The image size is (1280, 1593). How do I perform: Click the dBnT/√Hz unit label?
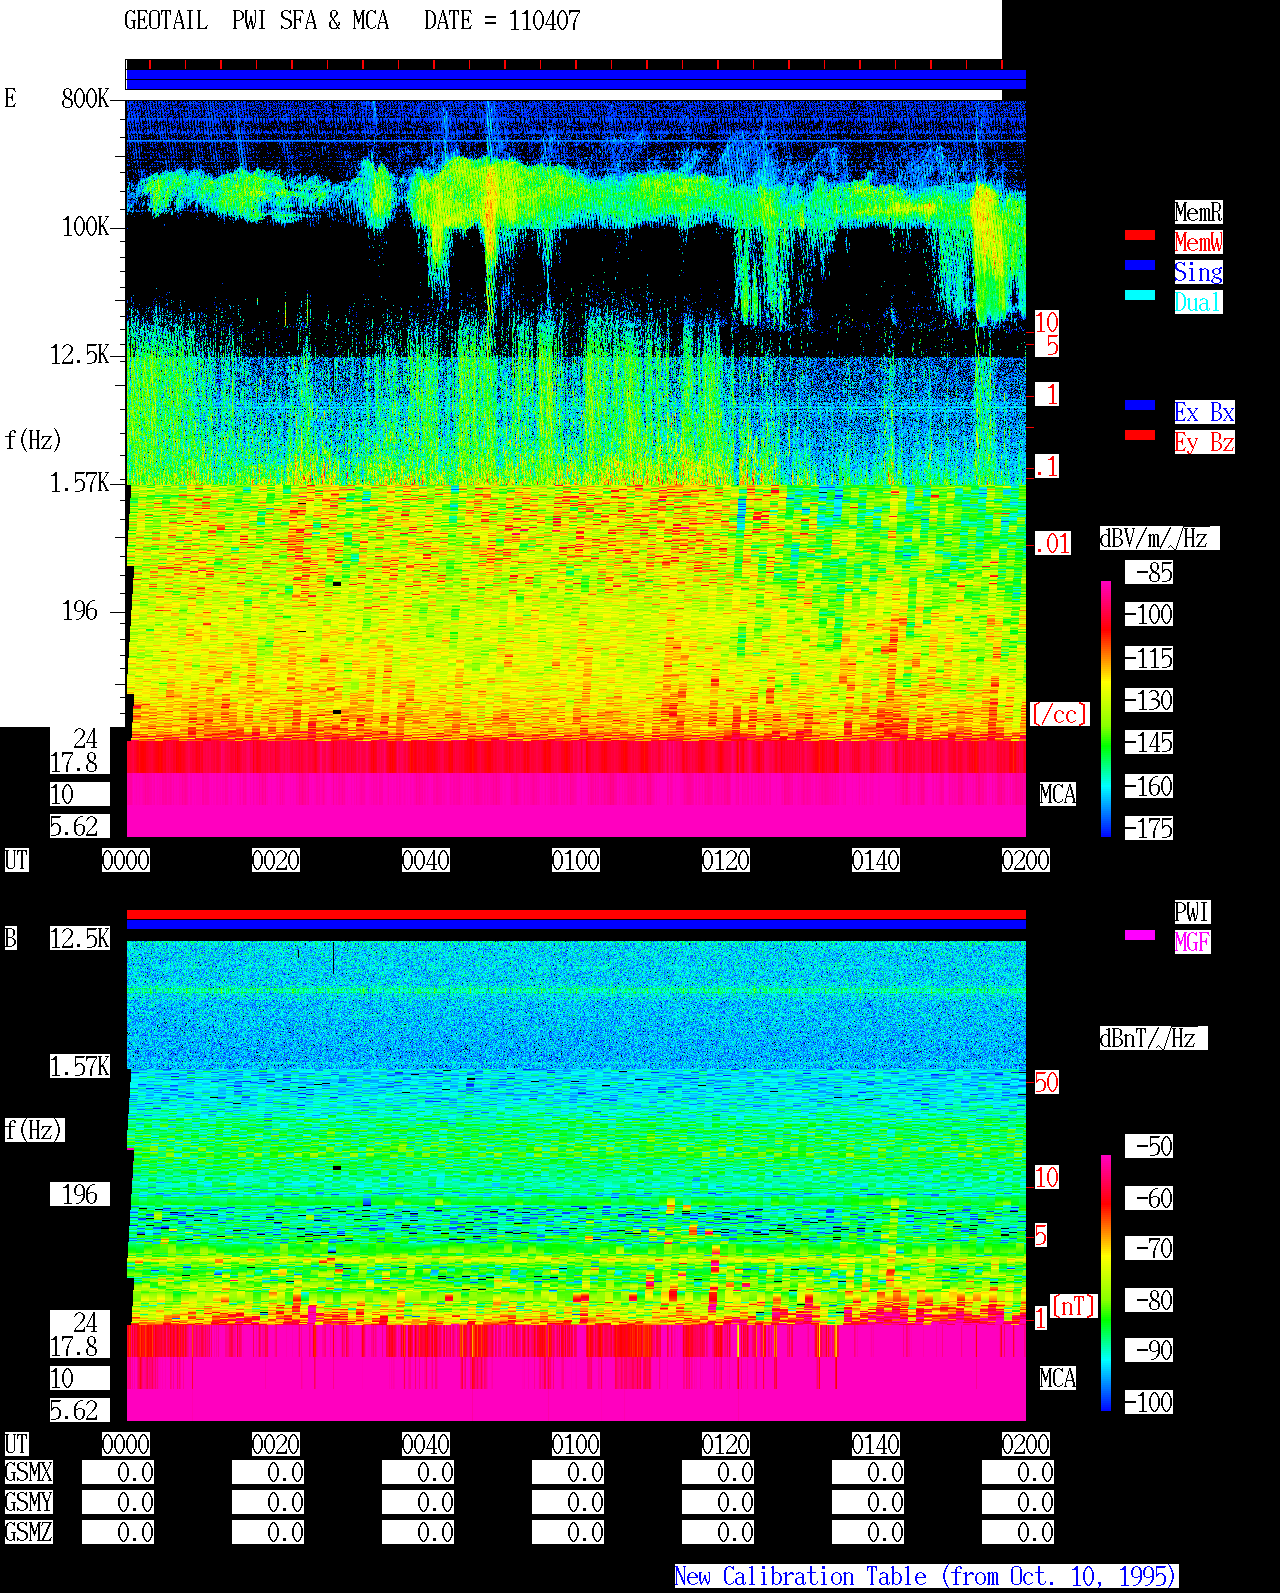[x=1153, y=1038]
